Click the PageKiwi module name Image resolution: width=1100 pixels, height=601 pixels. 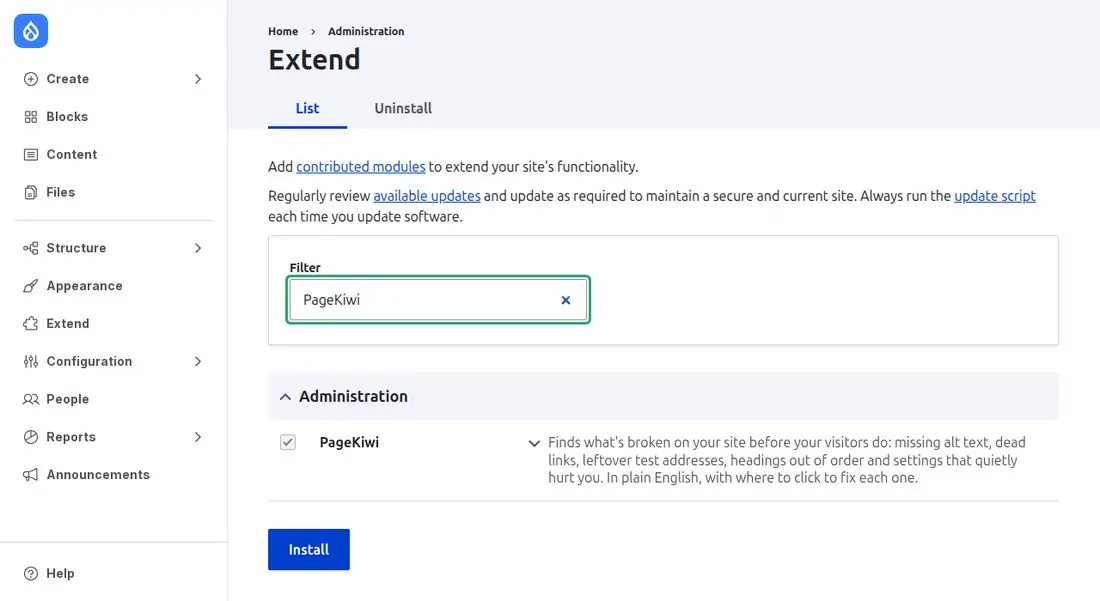pyautogui.click(x=349, y=443)
